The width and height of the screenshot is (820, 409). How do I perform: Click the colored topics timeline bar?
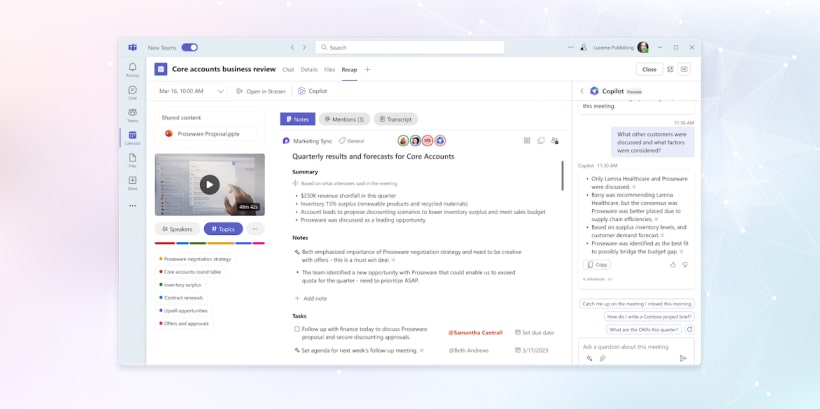(210, 243)
